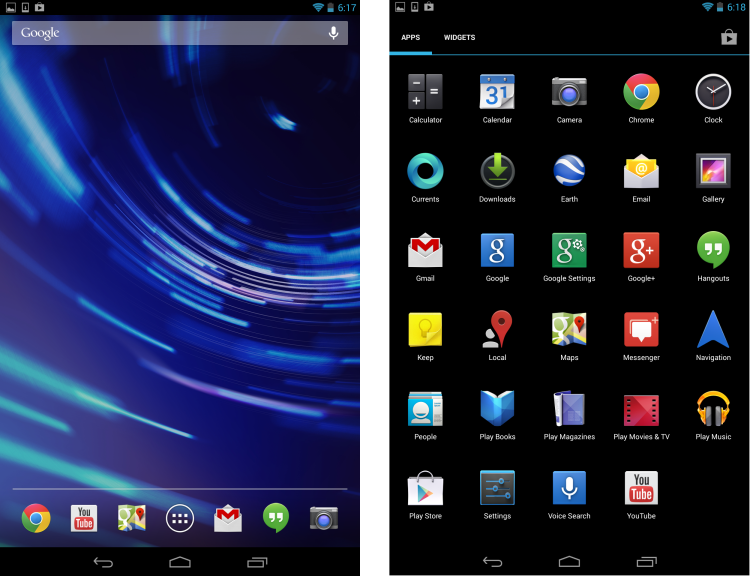Viewport: 750px width, 576px height.
Task: Tap the Google search bar on home screen
Action: pos(180,33)
